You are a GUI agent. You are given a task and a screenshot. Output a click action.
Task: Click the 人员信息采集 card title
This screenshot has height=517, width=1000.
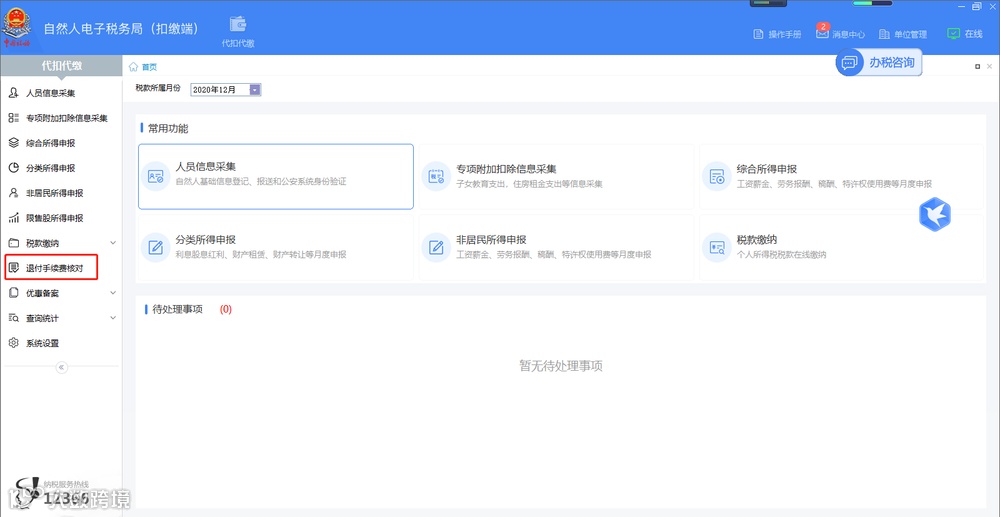(x=205, y=168)
